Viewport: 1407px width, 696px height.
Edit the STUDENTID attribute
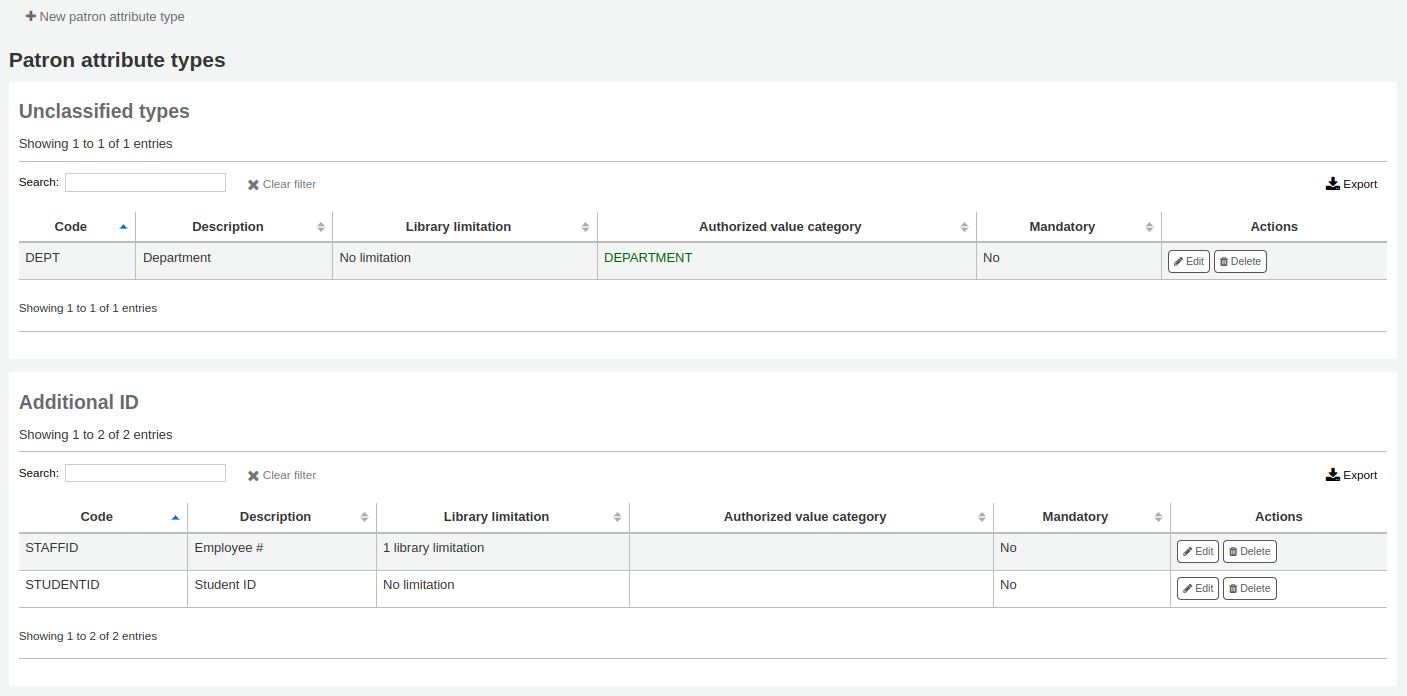(x=1197, y=588)
